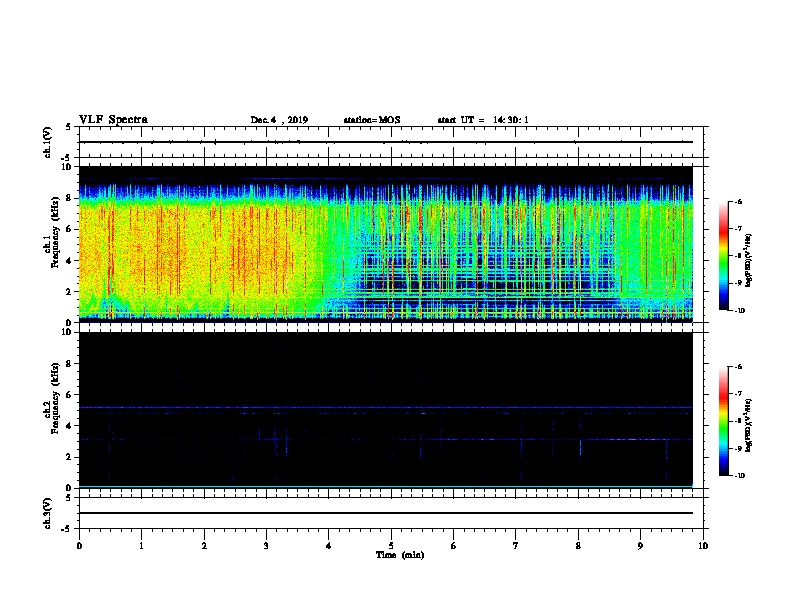The width and height of the screenshot is (792, 612).
Task: Click the time axis tick label '5'
Action: [x=391, y=545]
